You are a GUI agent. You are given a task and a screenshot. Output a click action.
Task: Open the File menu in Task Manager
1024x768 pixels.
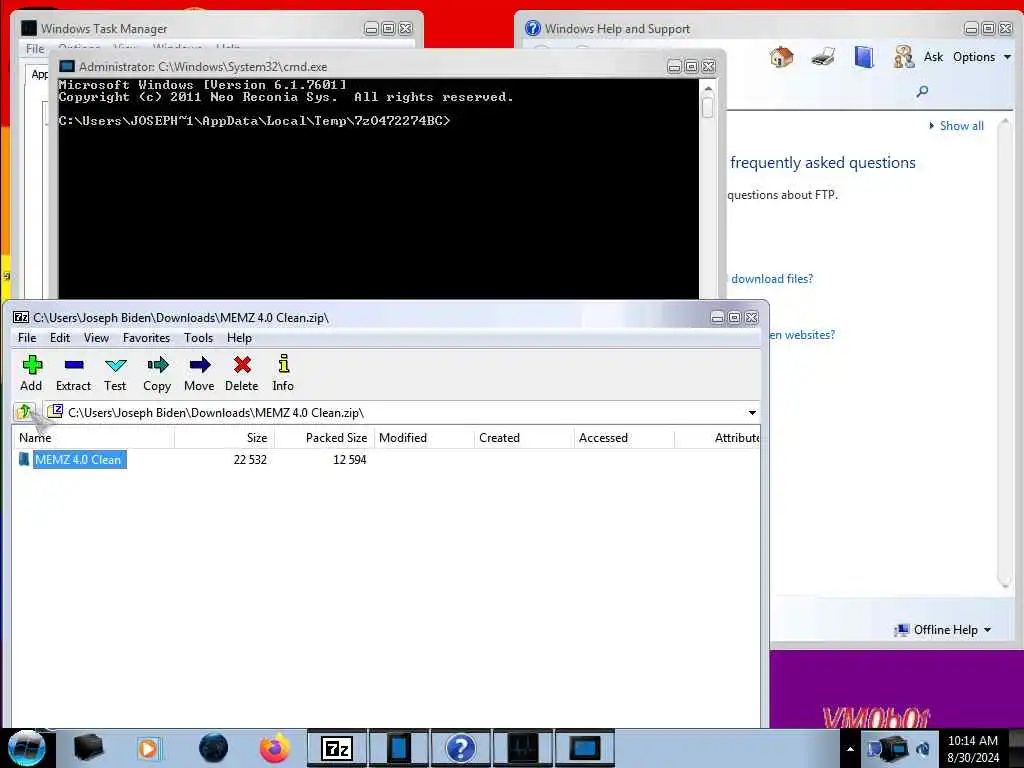tap(35, 49)
